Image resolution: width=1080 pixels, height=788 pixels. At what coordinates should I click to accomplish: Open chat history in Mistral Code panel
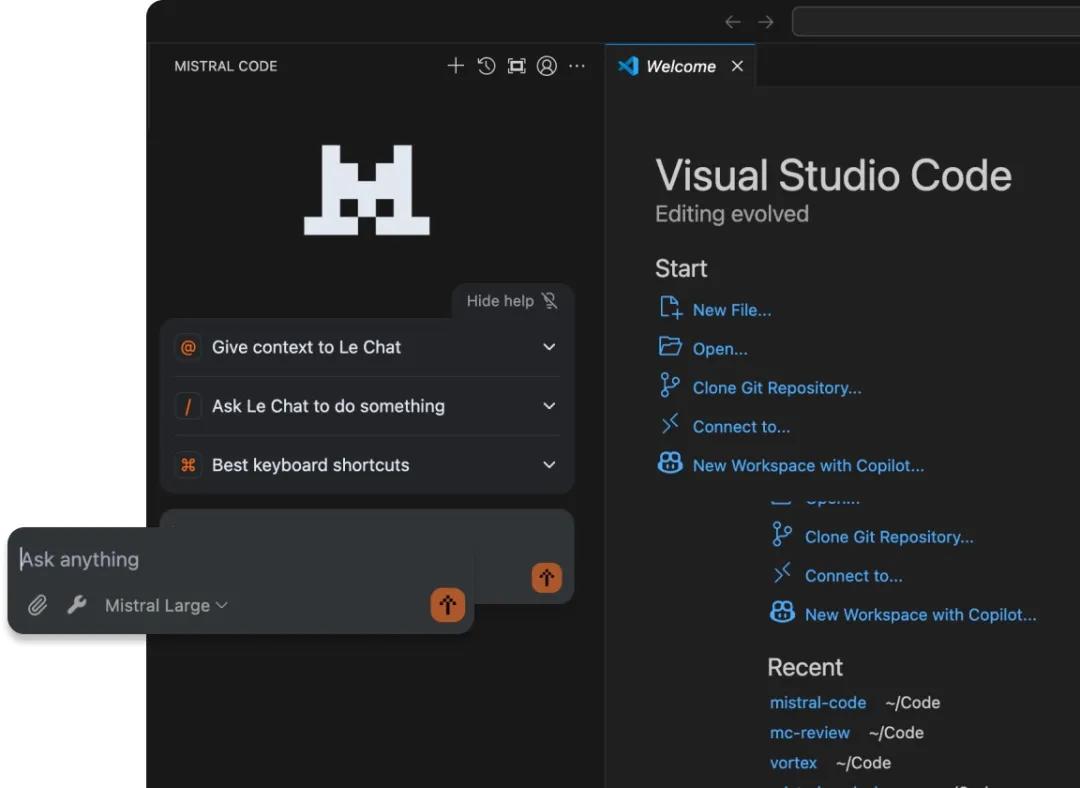(x=486, y=66)
